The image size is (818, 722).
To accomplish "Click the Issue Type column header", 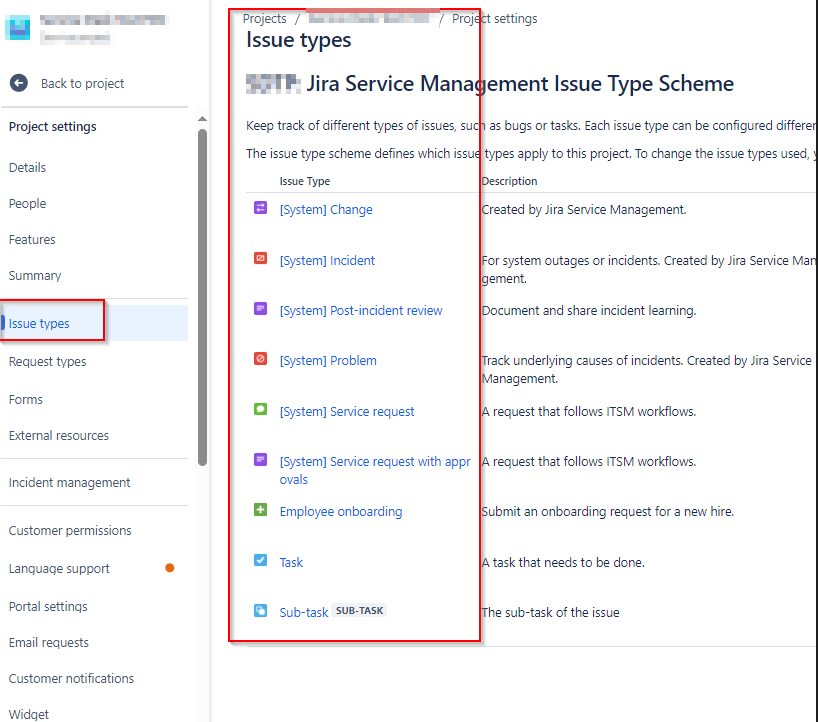I will [305, 181].
